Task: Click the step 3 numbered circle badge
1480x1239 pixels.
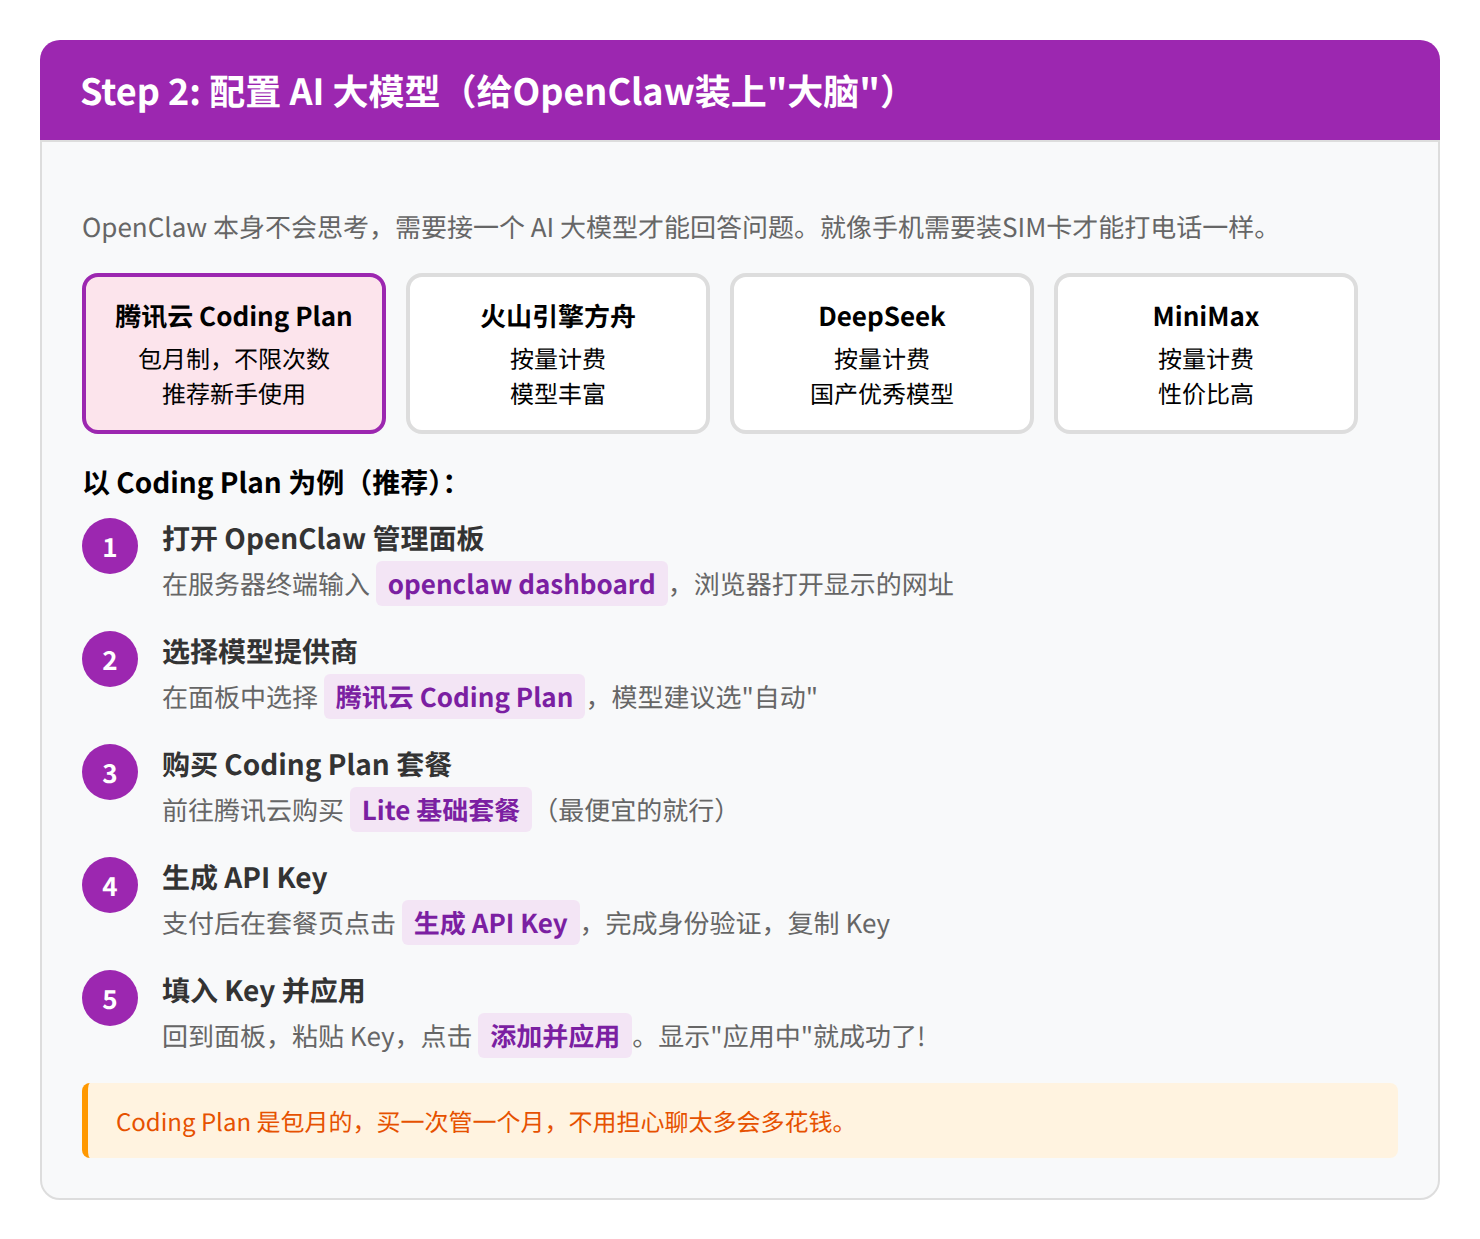Action: click(x=110, y=771)
